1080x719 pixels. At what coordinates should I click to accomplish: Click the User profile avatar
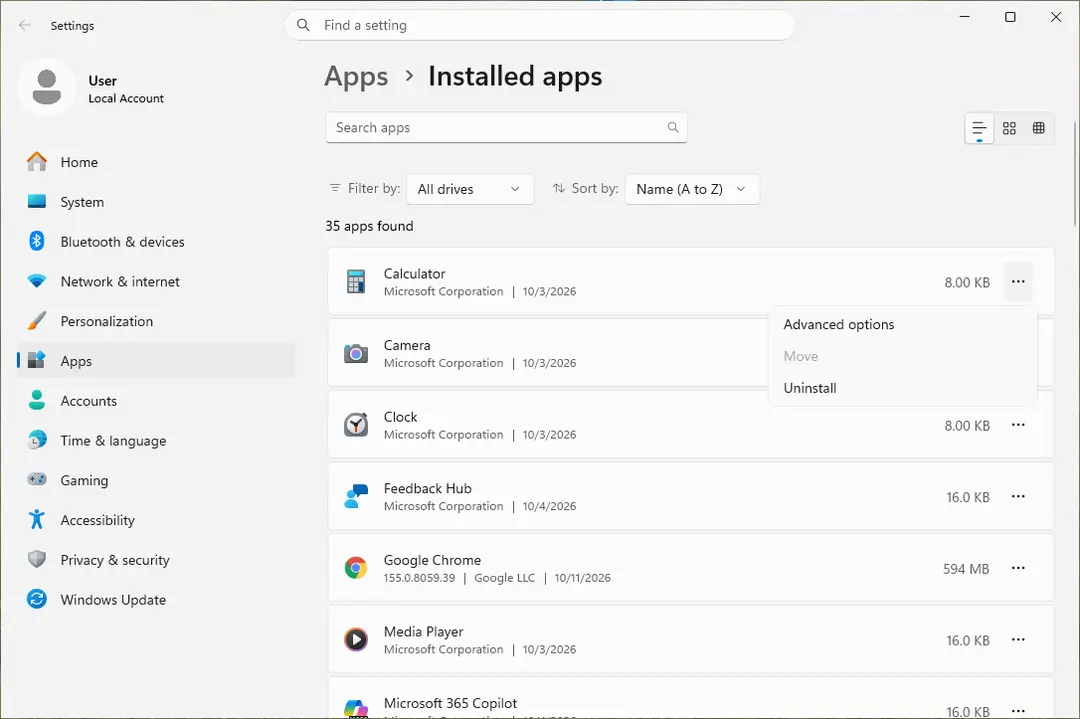tap(47, 87)
